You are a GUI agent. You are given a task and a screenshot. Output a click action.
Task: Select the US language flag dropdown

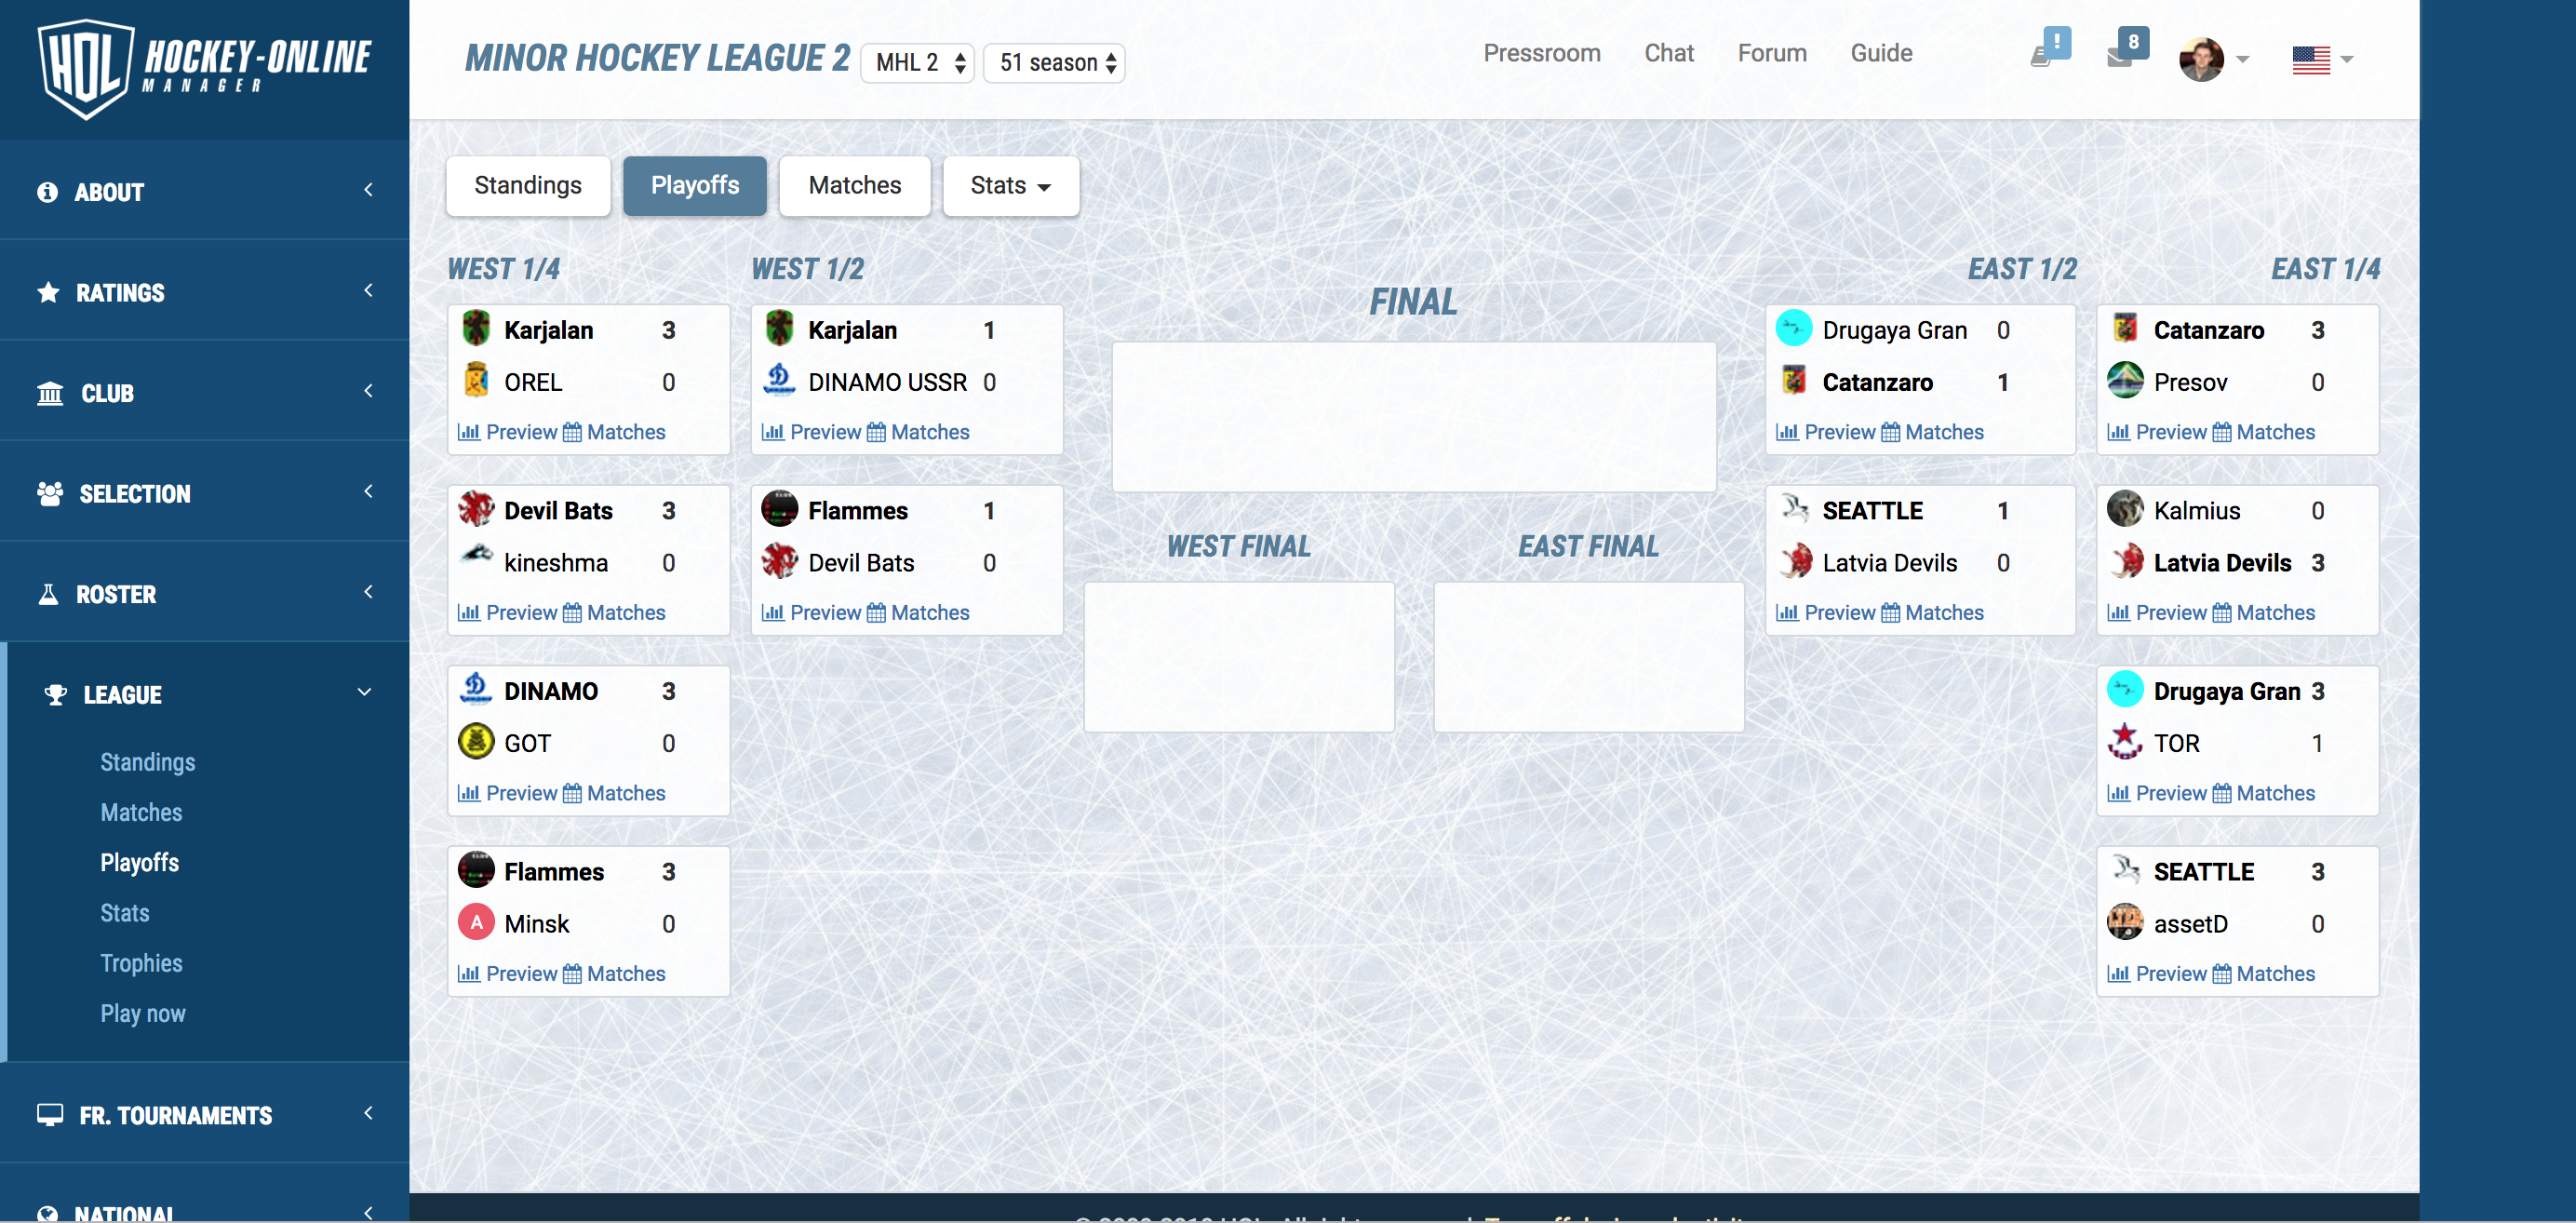point(2325,60)
